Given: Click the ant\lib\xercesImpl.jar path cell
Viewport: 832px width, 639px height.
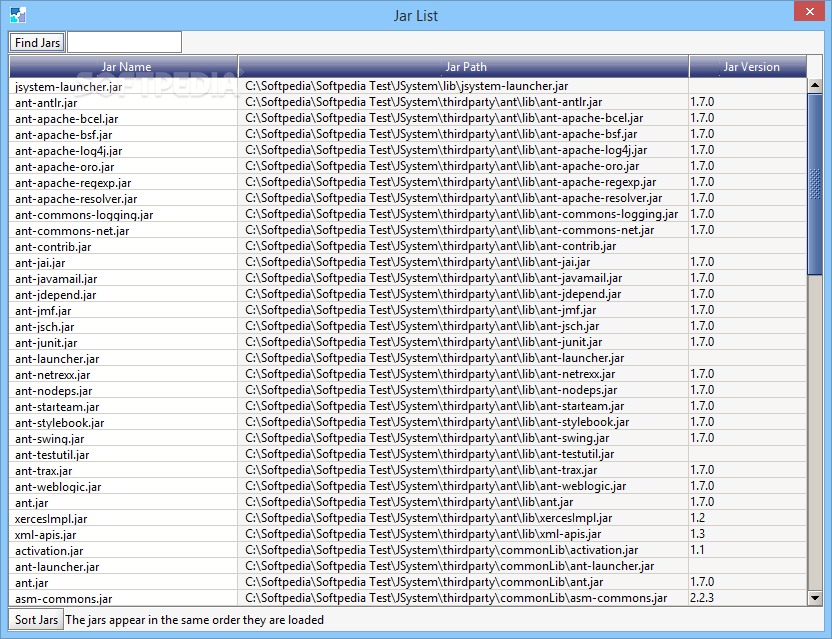Looking at the screenshot, I should [x=464, y=517].
